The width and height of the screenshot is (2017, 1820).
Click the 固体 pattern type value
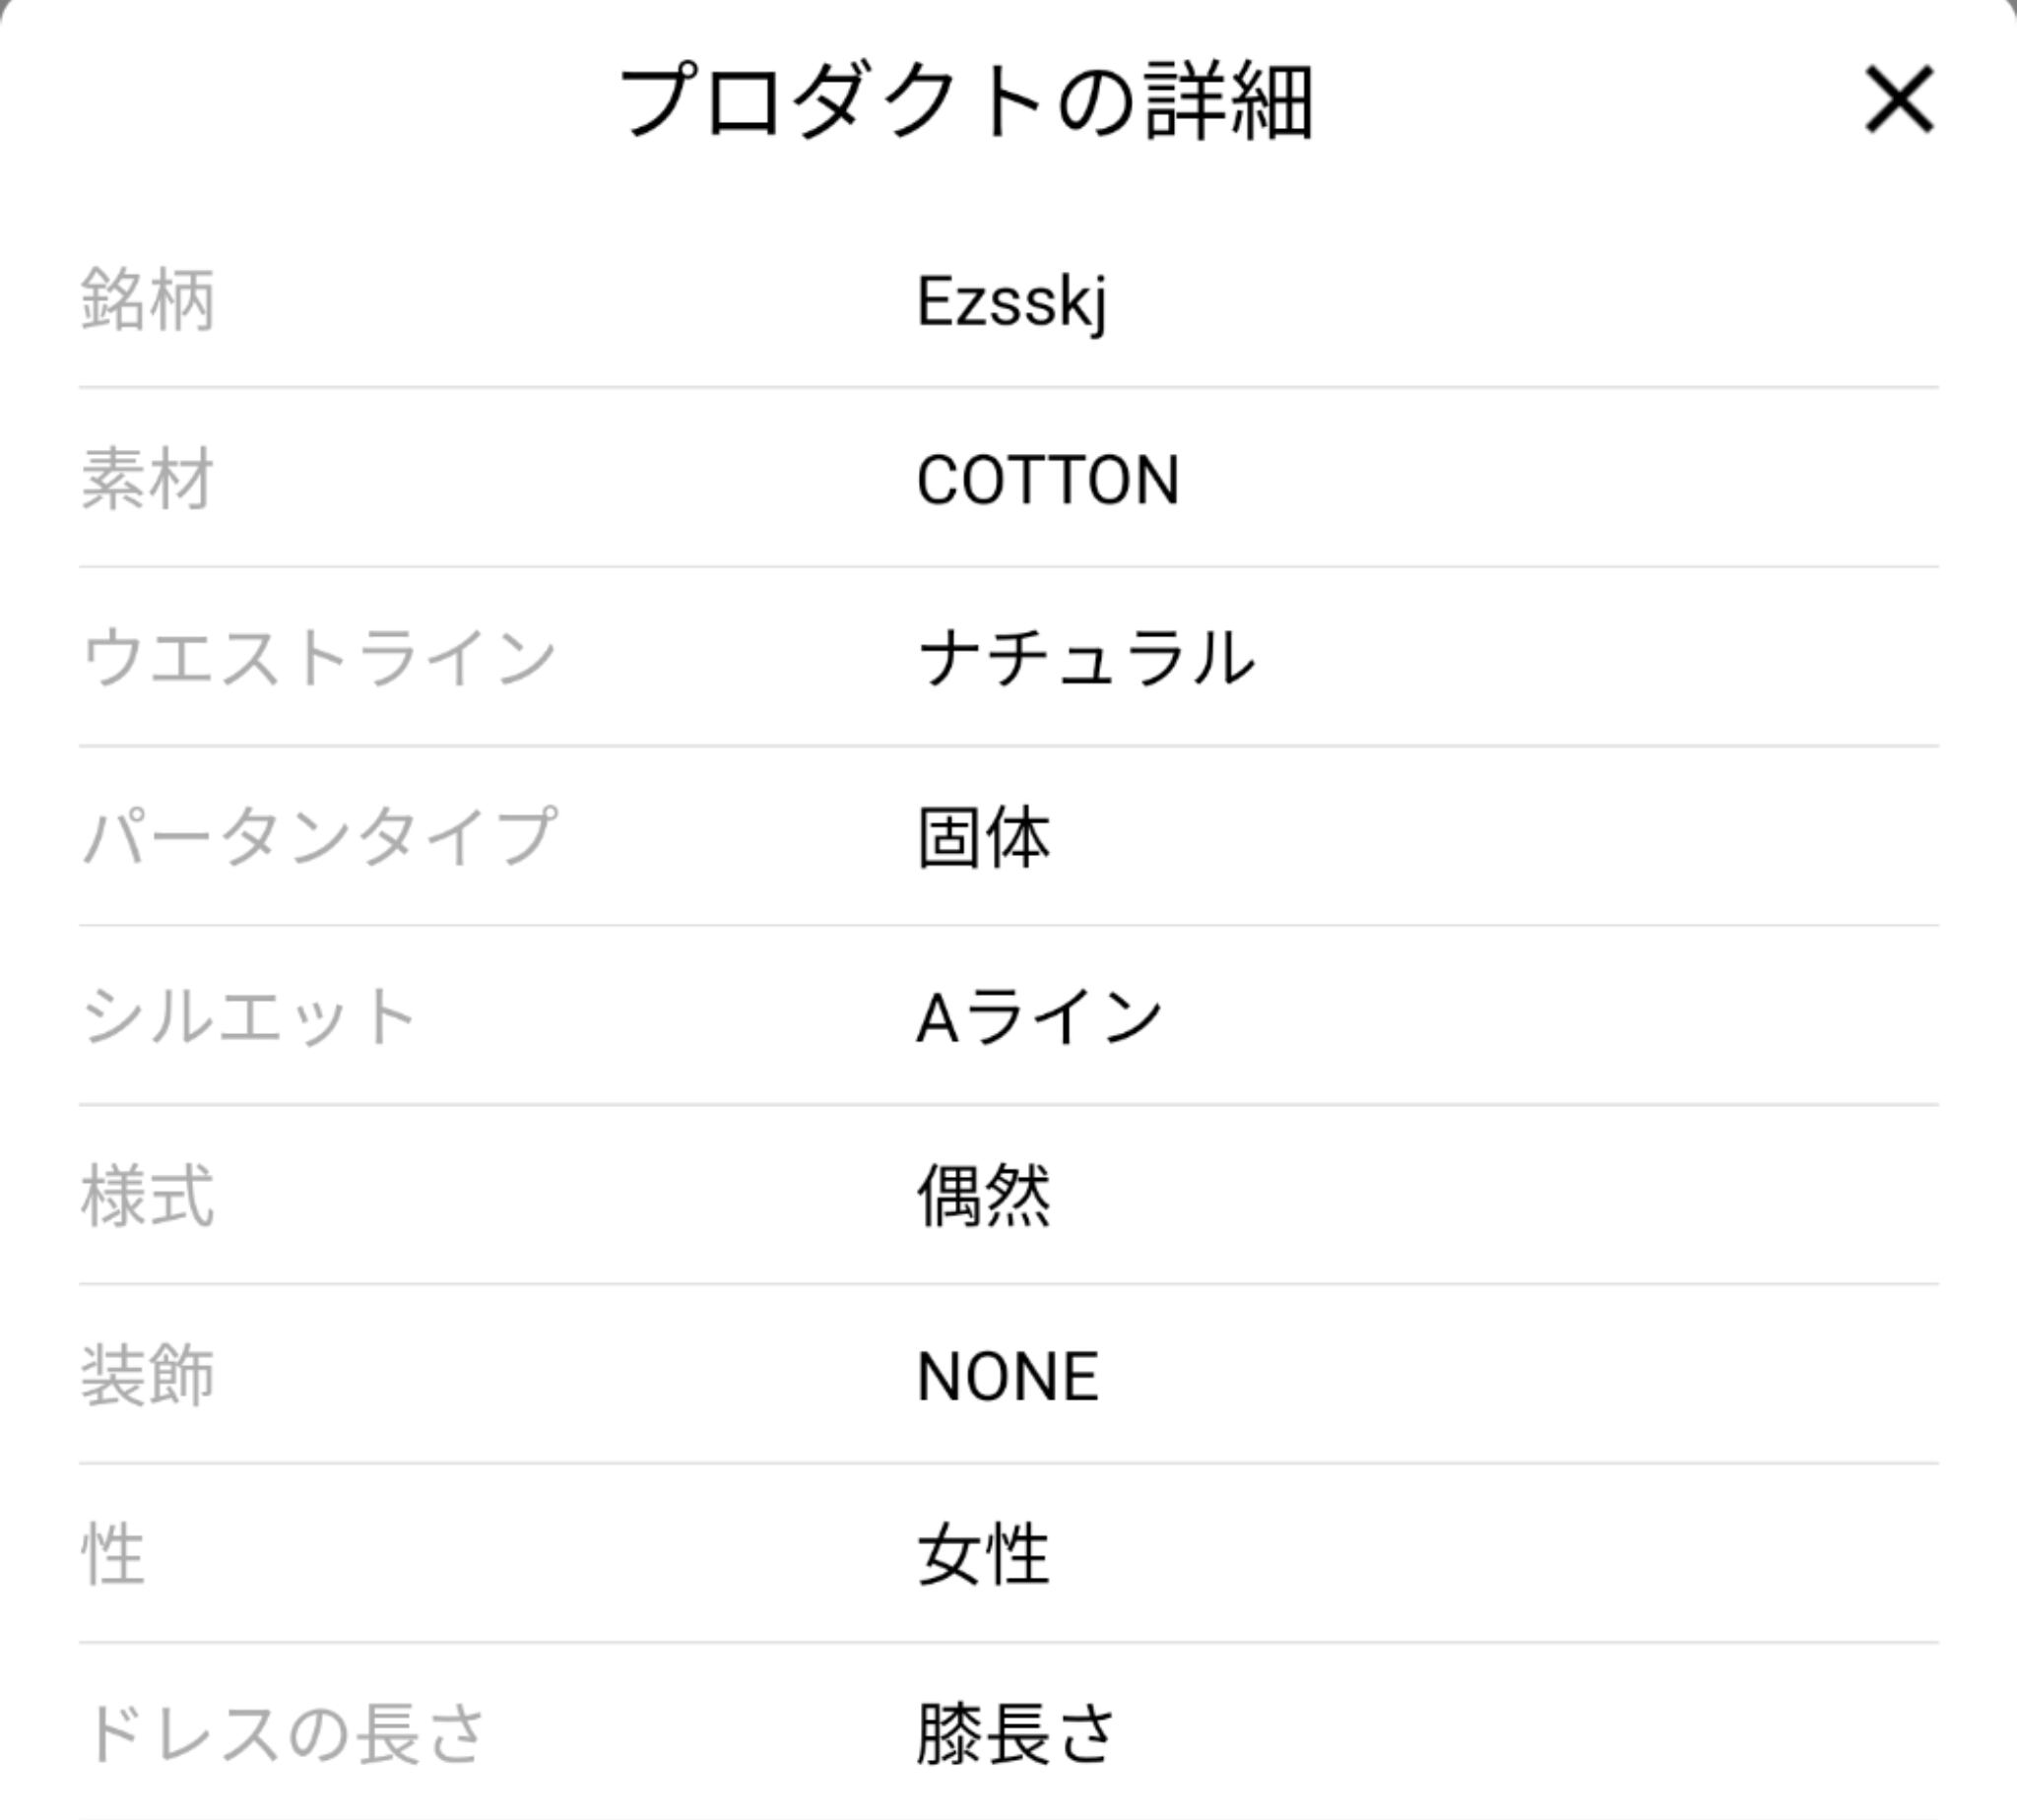point(983,837)
